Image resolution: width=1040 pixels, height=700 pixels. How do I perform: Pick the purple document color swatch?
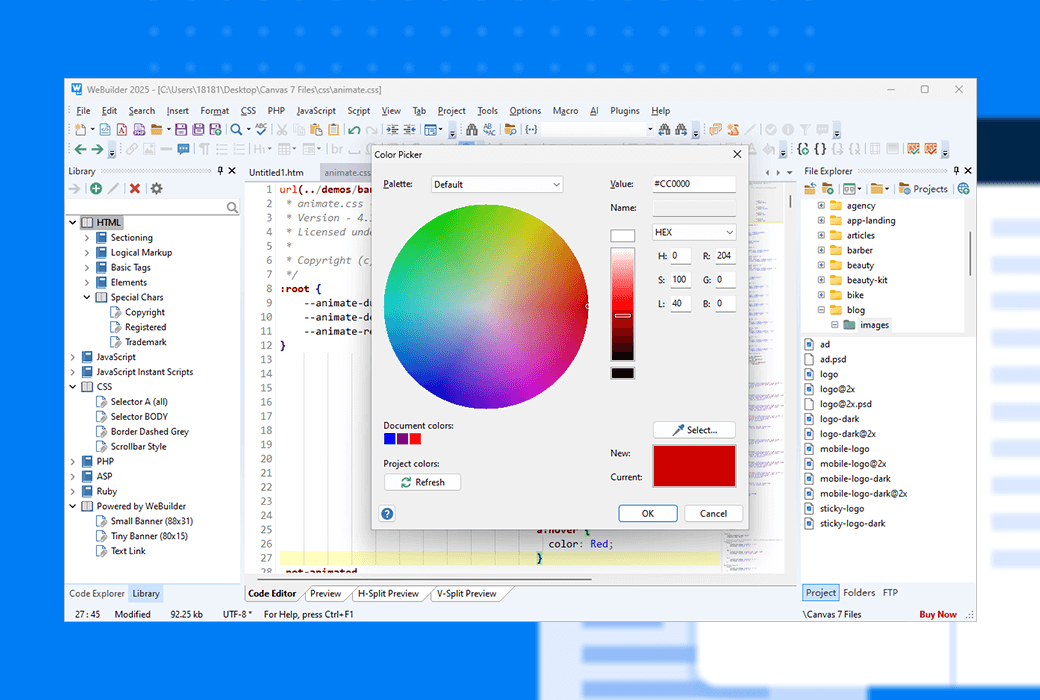402,439
